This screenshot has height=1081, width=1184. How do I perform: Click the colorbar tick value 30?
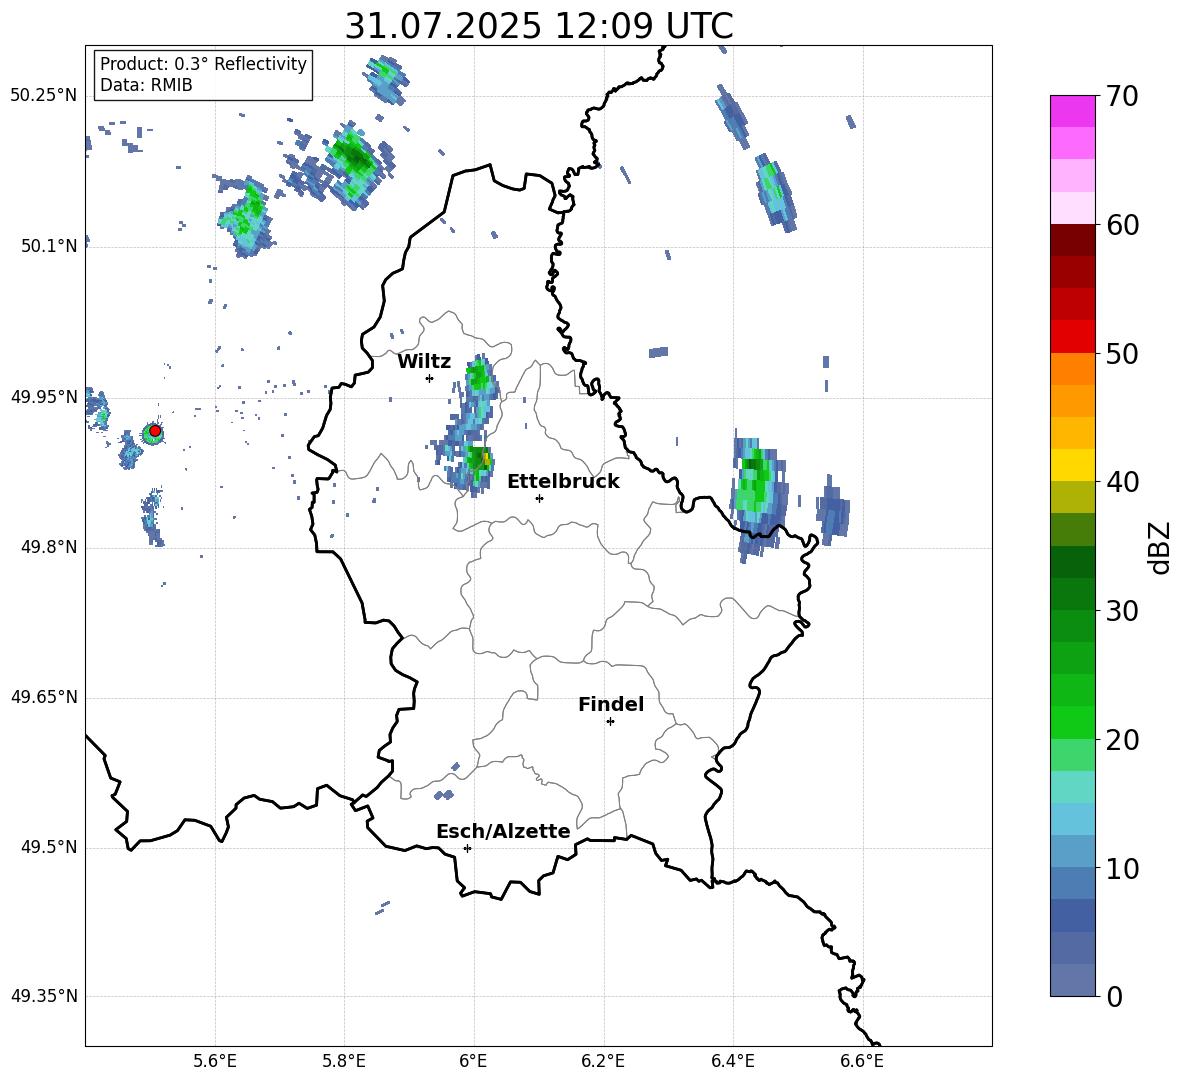coord(1122,611)
